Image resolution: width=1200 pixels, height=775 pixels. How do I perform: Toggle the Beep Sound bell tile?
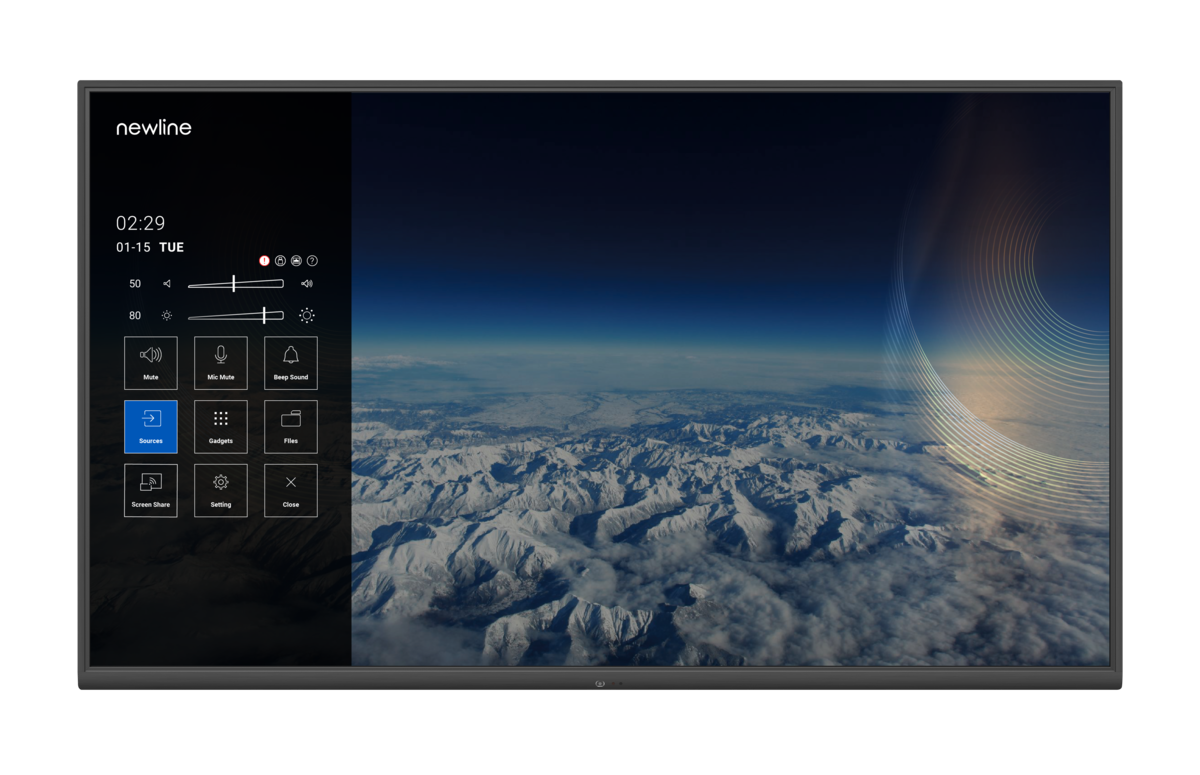(x=291, y=362)
